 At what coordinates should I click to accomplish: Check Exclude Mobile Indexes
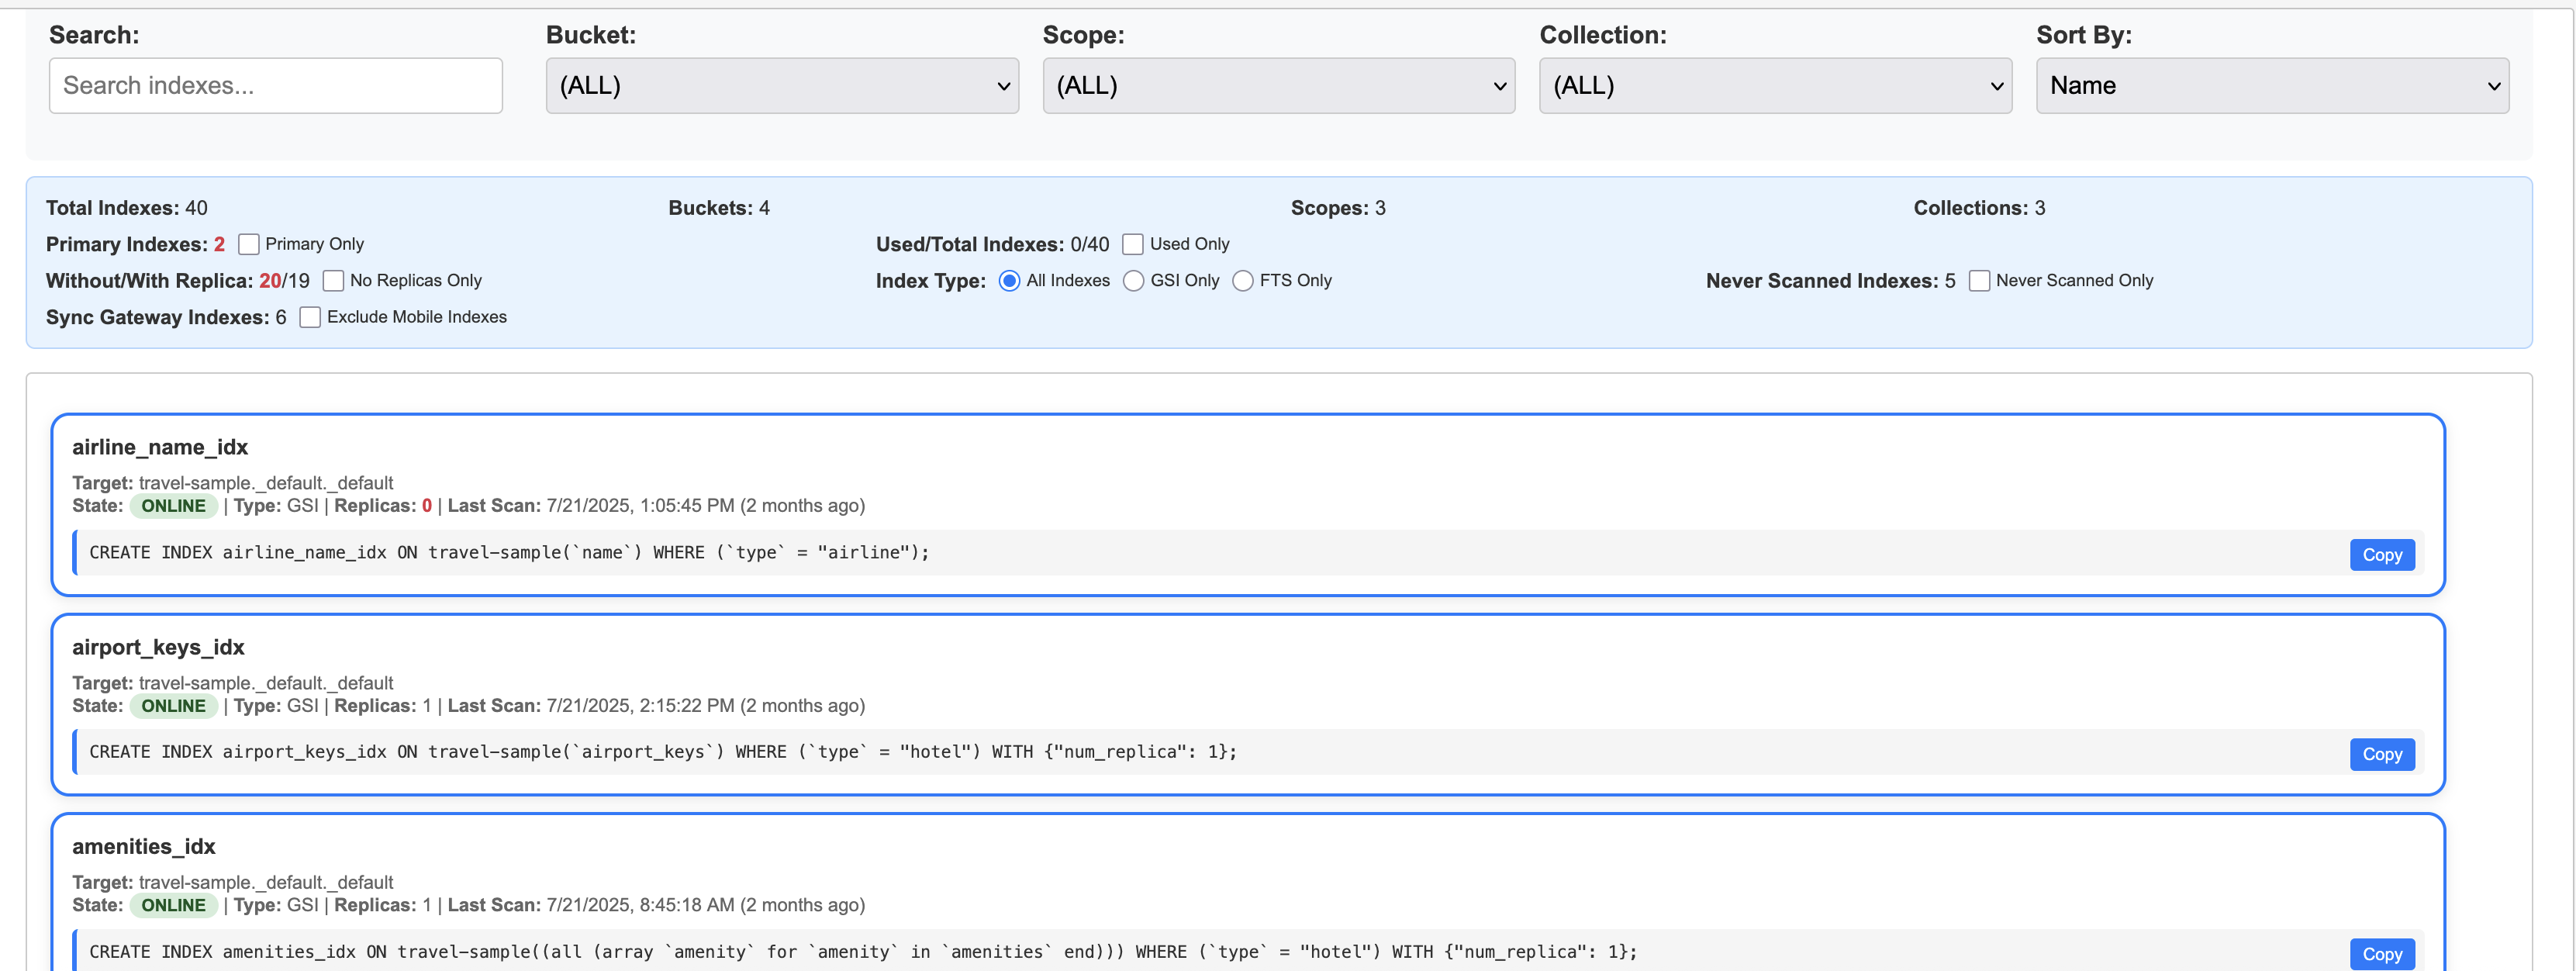310,317
